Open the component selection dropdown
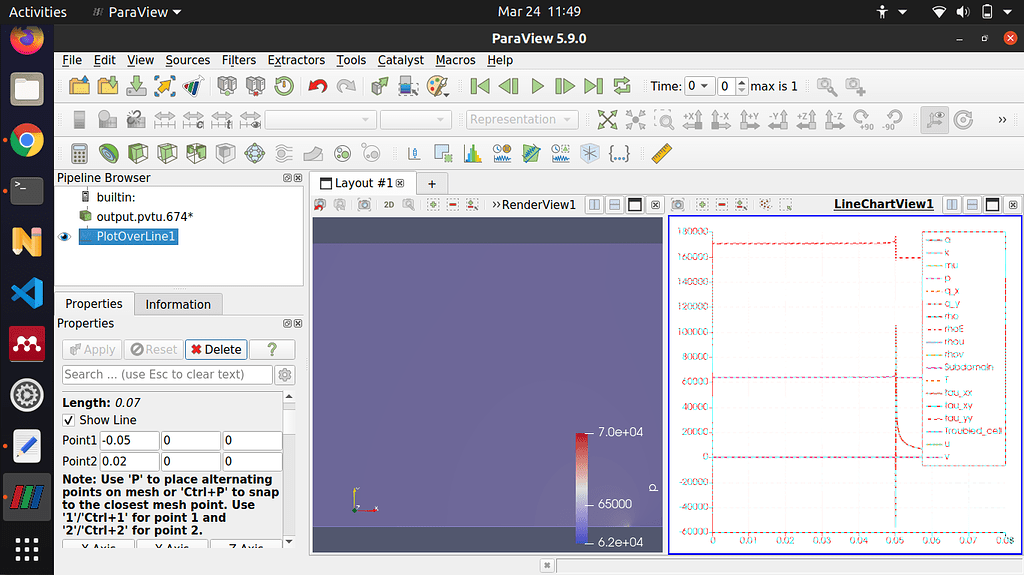1024x575 pixels. [416, 120]
